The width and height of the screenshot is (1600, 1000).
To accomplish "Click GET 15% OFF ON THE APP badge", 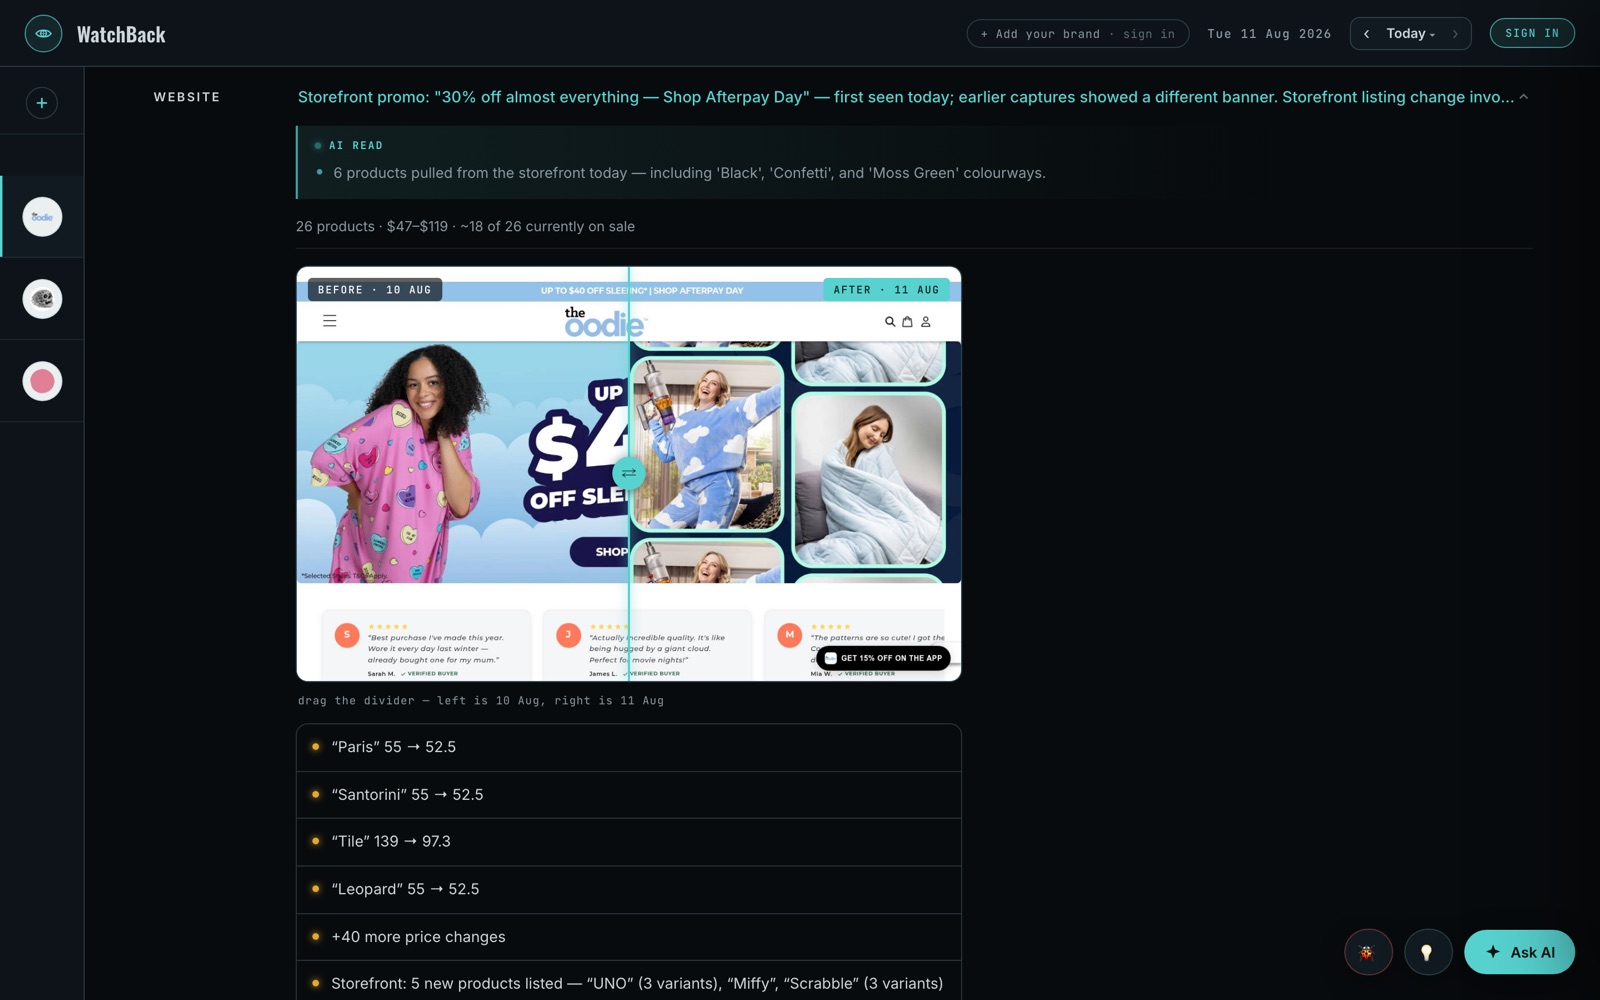I will tap(883, 658).
